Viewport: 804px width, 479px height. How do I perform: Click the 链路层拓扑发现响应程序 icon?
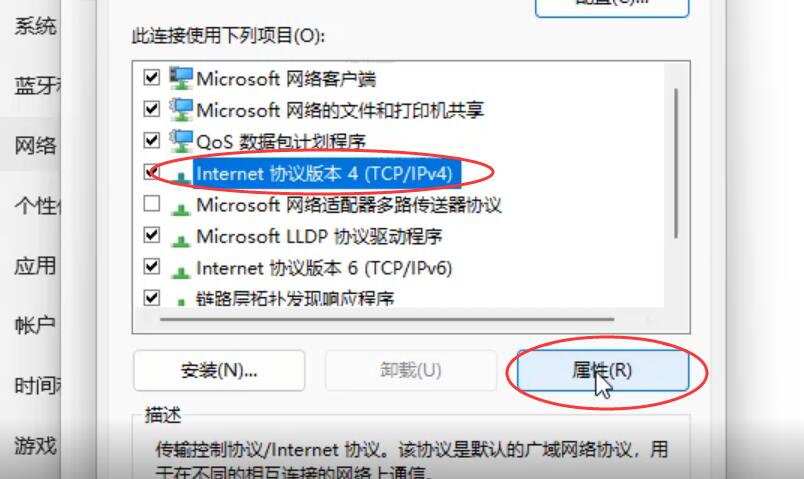180,302
